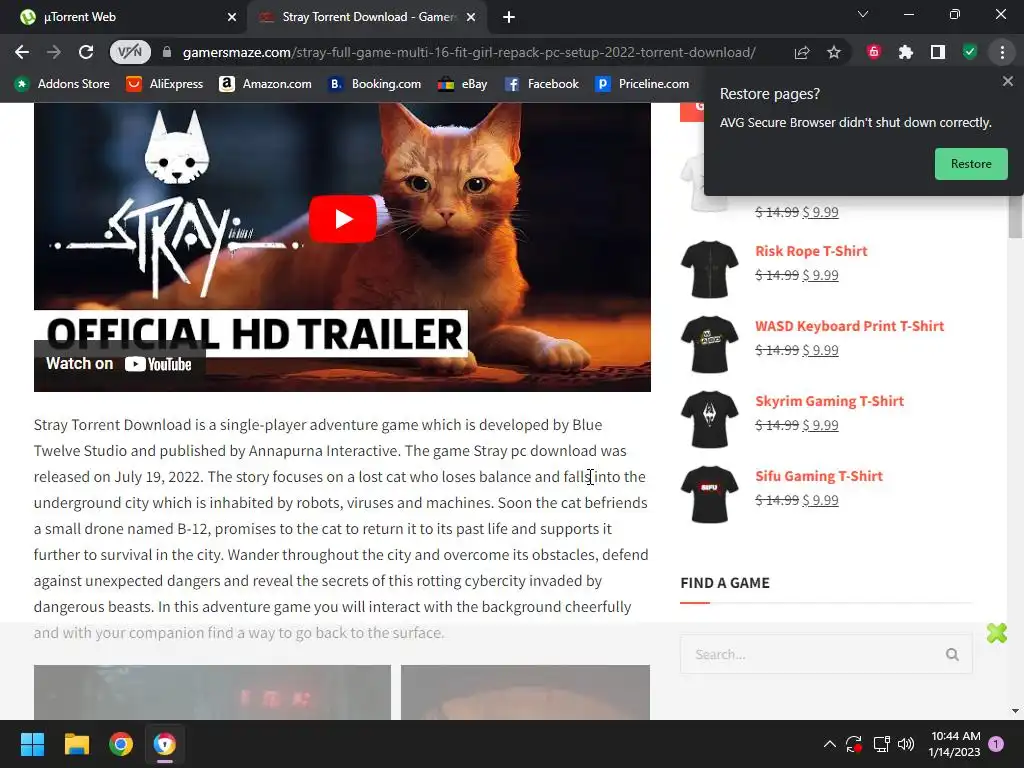The height and width of the screenshot is (768, 1024).
Task: Click the share page icon
Action: coord(802,52)
